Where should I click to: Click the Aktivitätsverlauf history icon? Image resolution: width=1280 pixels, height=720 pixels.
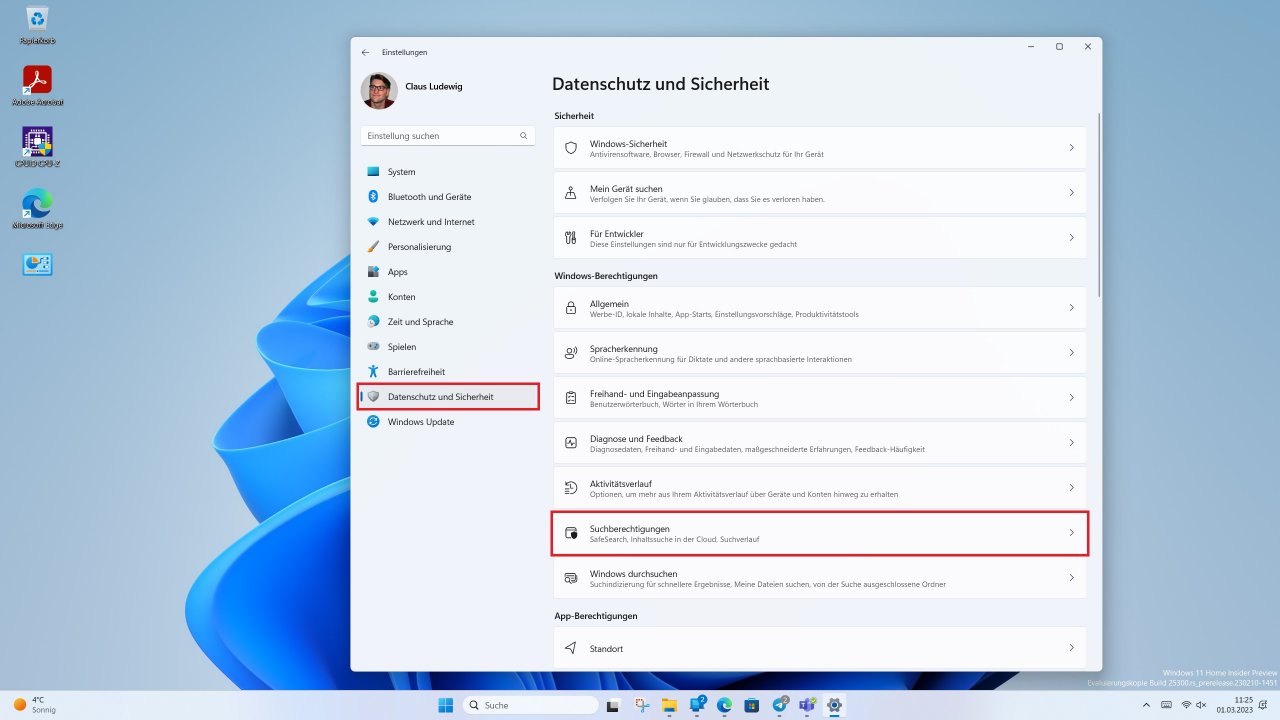coord(571,488)
